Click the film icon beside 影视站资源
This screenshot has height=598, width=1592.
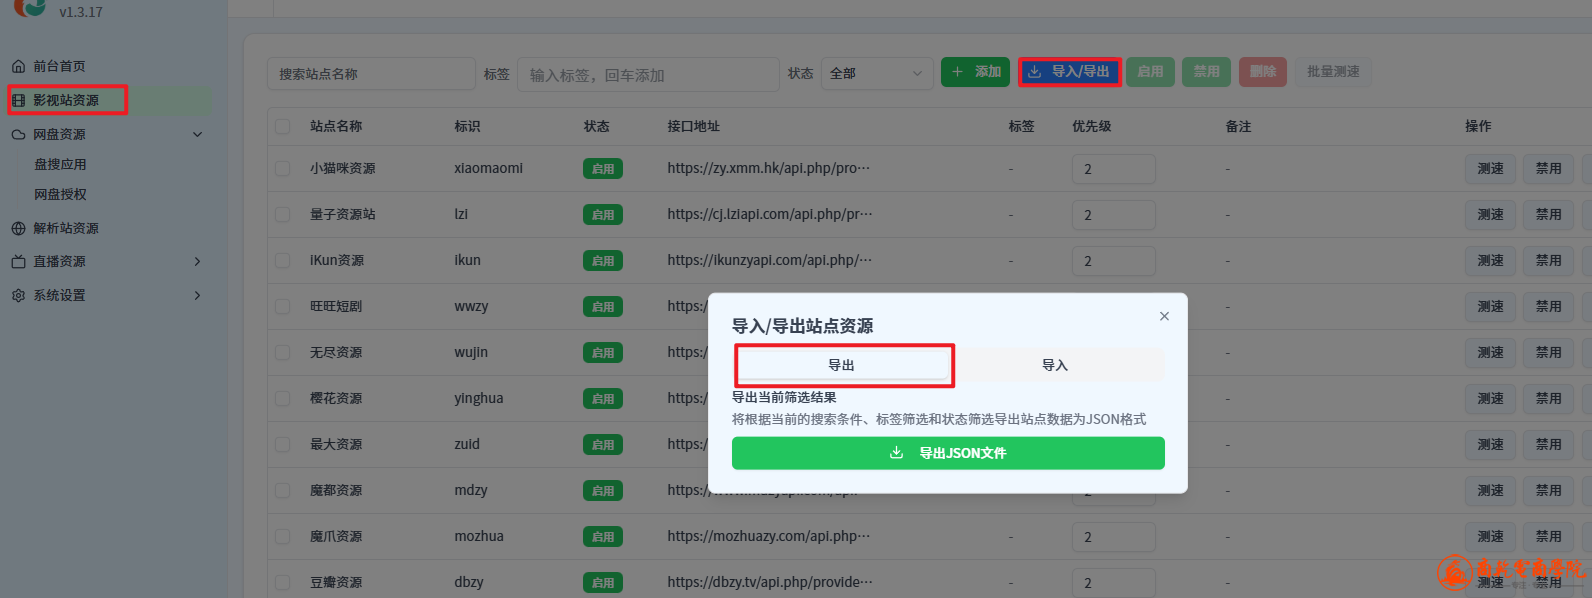18,100
